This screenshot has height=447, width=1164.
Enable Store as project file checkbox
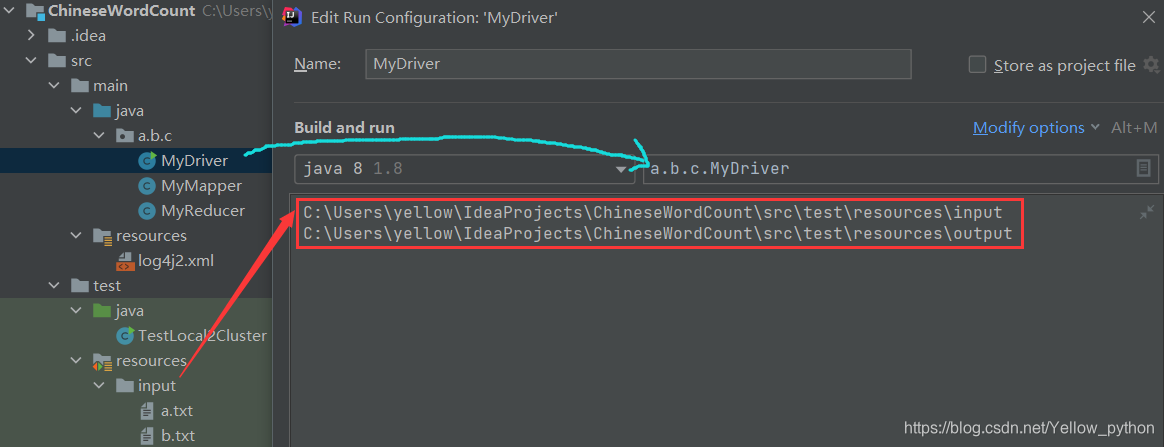pos(977,65)
